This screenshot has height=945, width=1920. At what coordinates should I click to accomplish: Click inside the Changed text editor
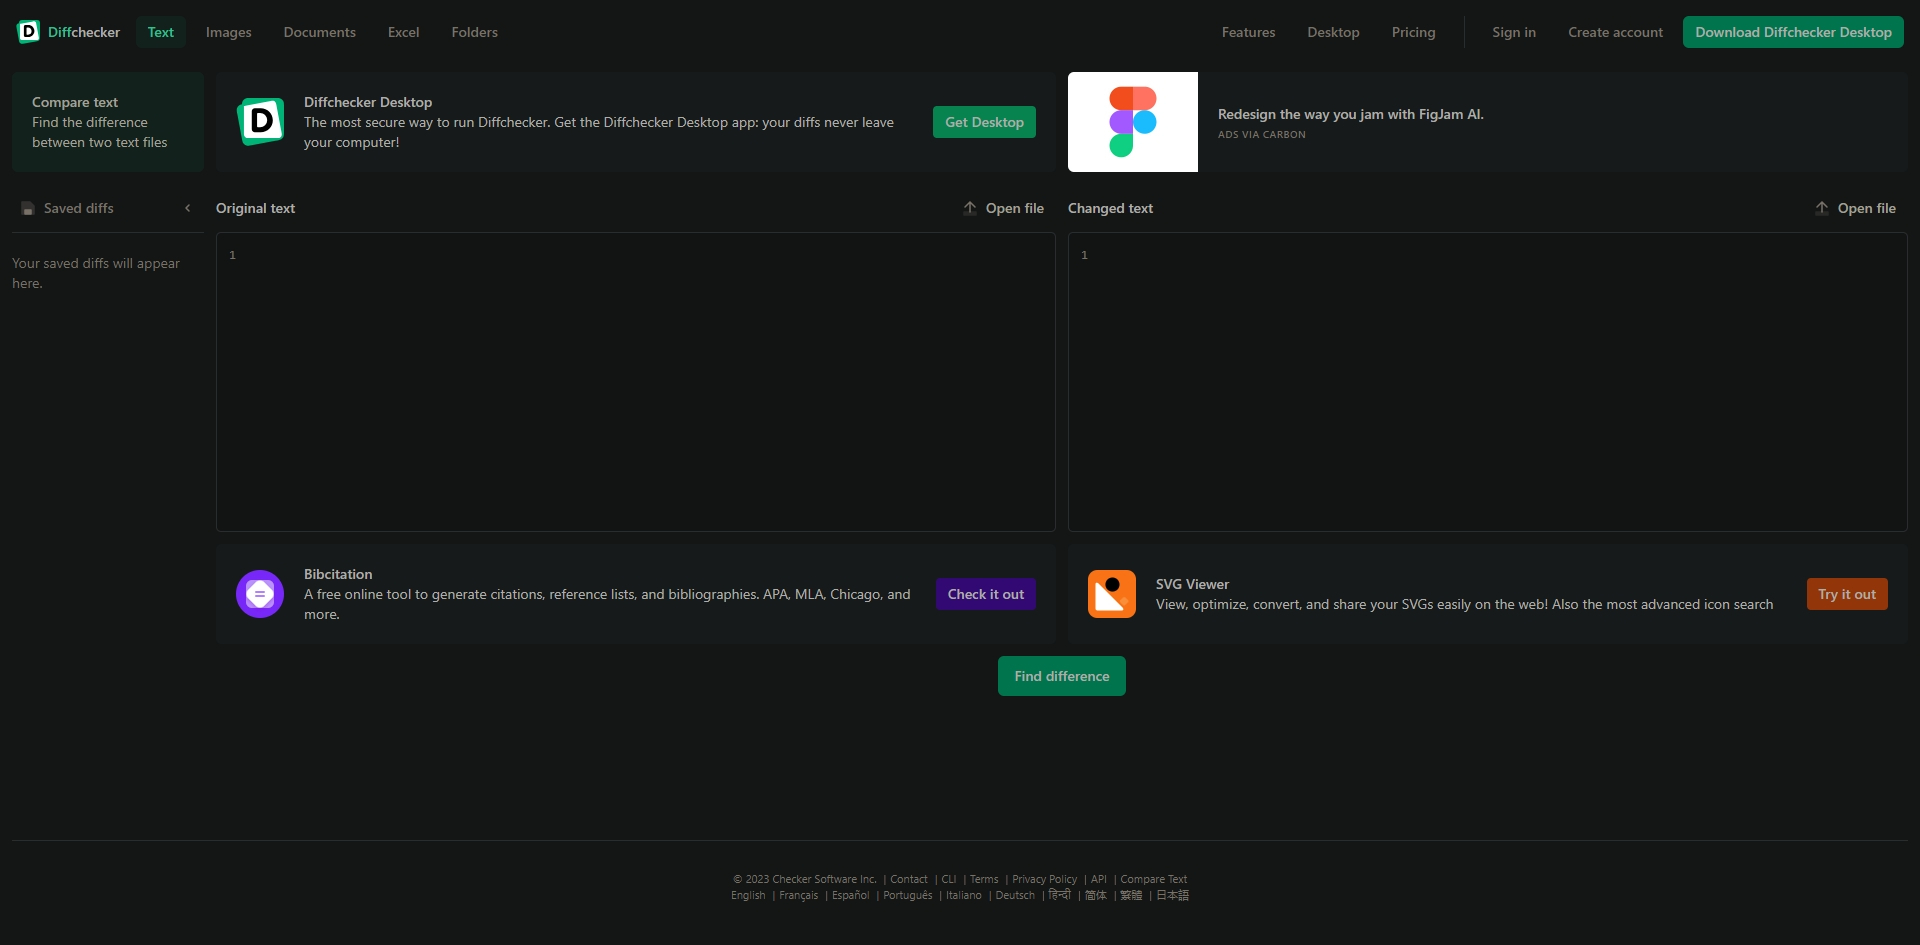1488,382
